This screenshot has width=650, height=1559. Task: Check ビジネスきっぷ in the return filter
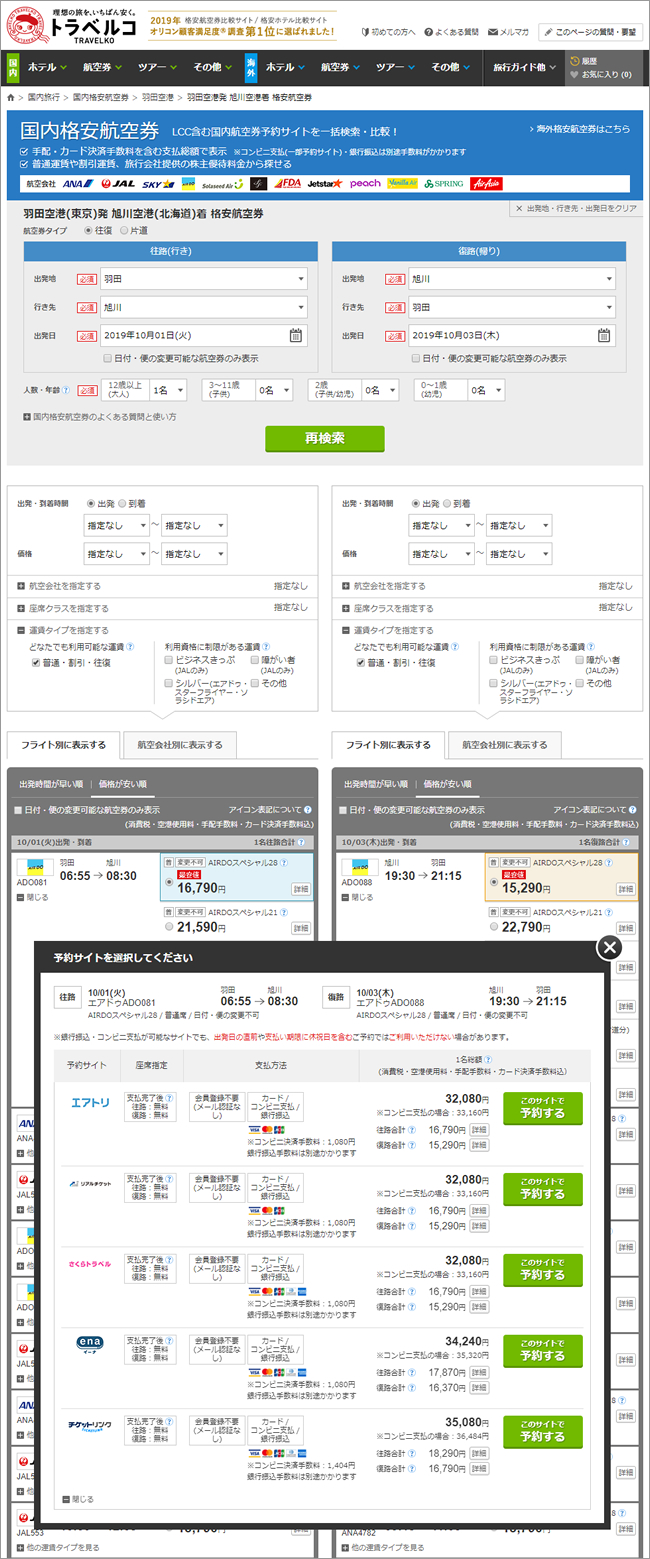pos(494,661)
